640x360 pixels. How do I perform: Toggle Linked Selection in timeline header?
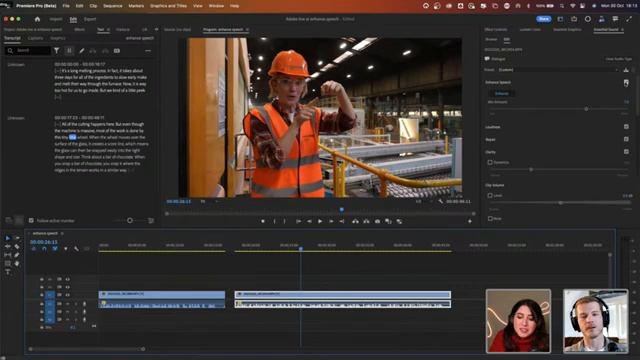[x=55, y=249]
